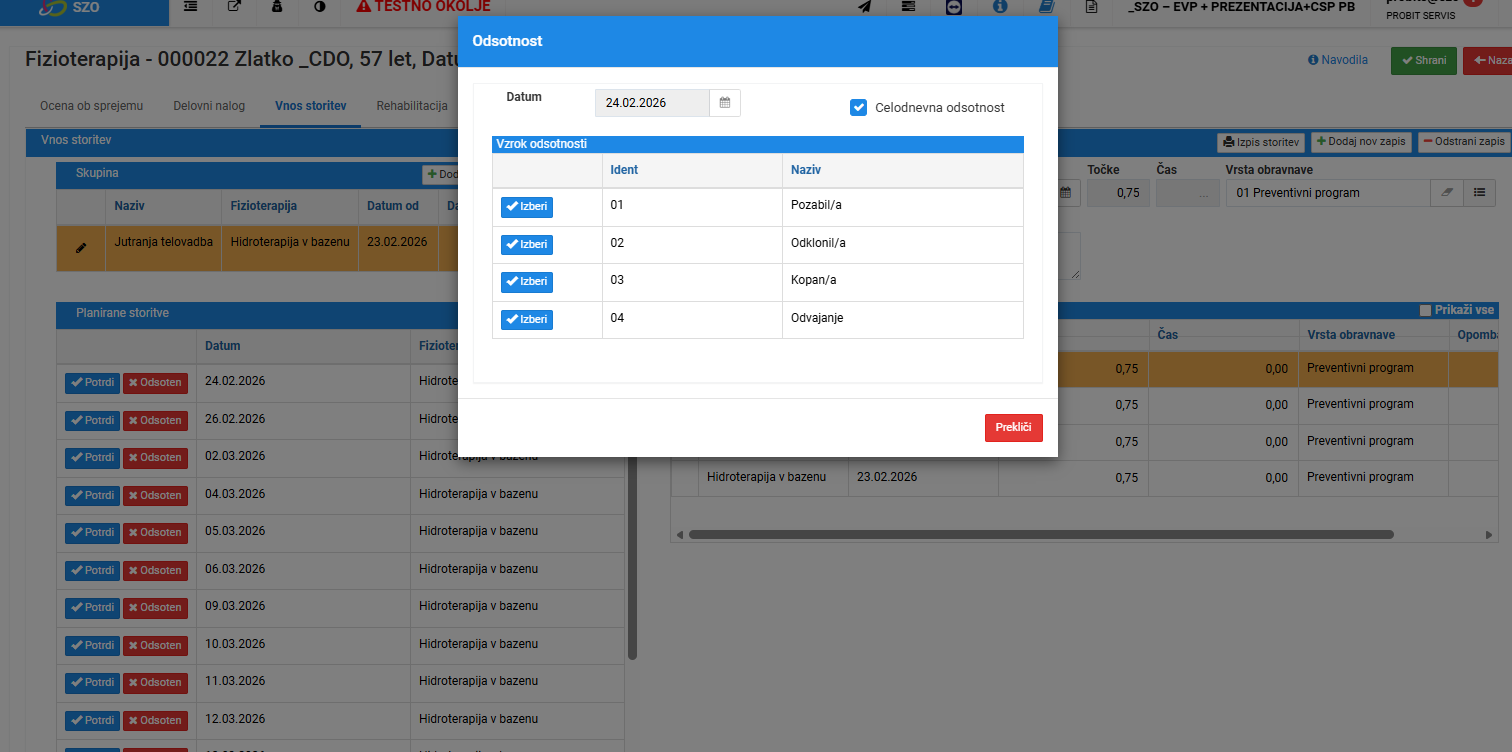This screenshot has width=1512, height=752.
Task: Remove a record with Odstrani zapis
Action: [1463, 142]
